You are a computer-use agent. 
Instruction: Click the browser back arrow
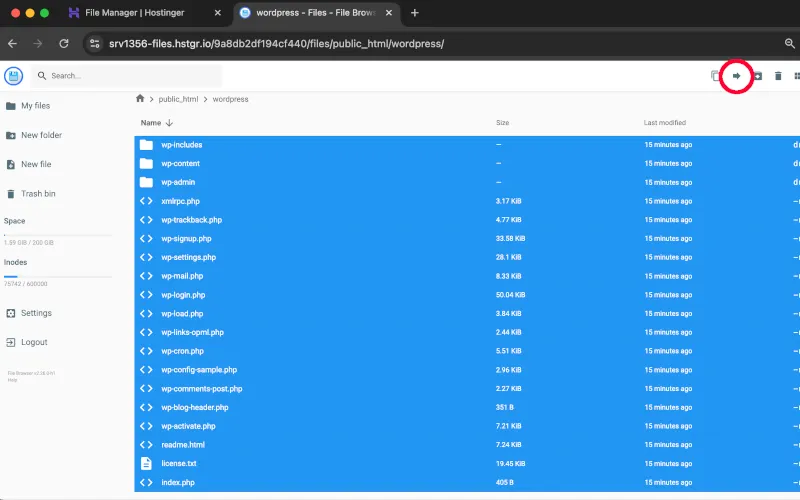tap(13, 44)
